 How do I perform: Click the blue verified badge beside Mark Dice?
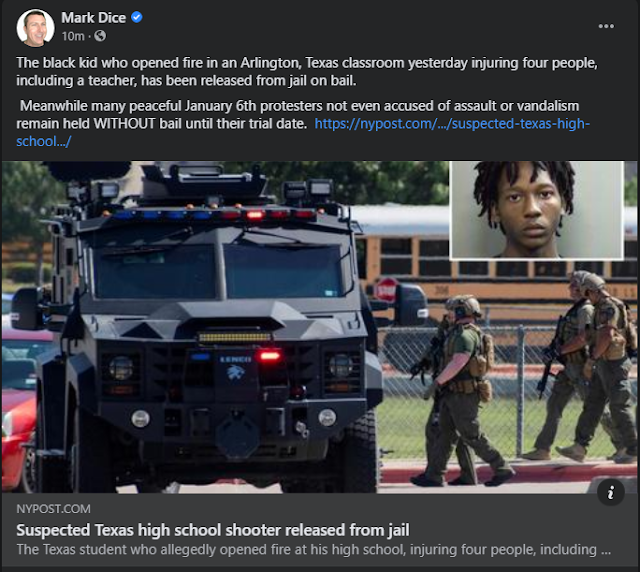(137, 17)
